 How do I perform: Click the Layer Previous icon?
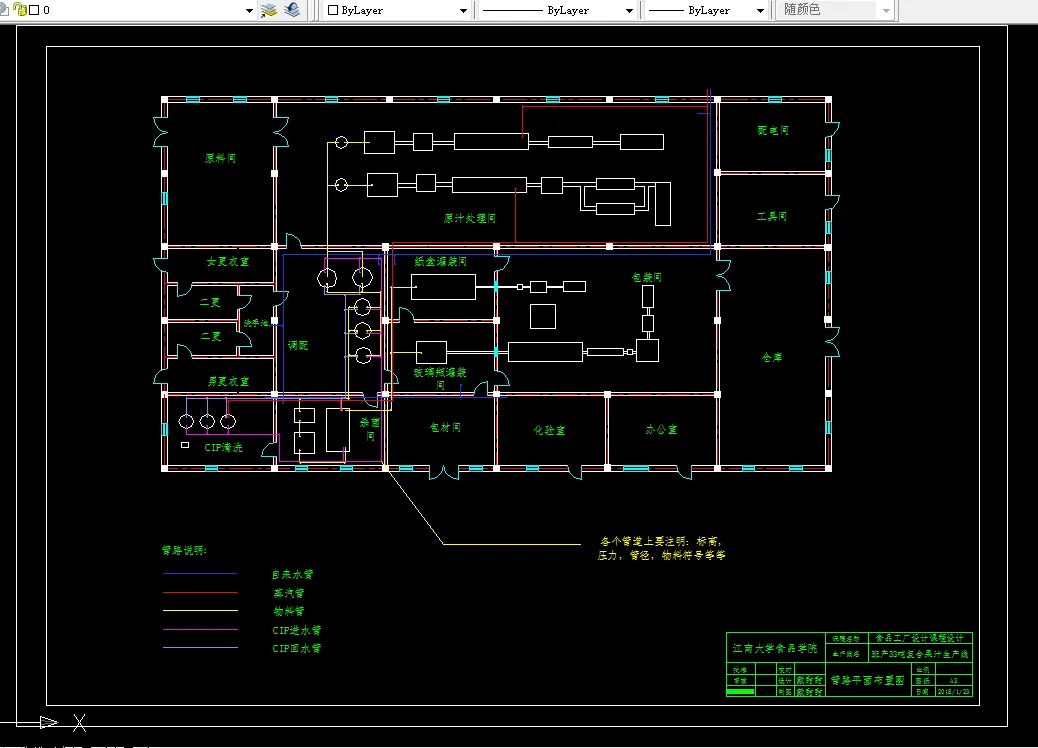point(292,10)
